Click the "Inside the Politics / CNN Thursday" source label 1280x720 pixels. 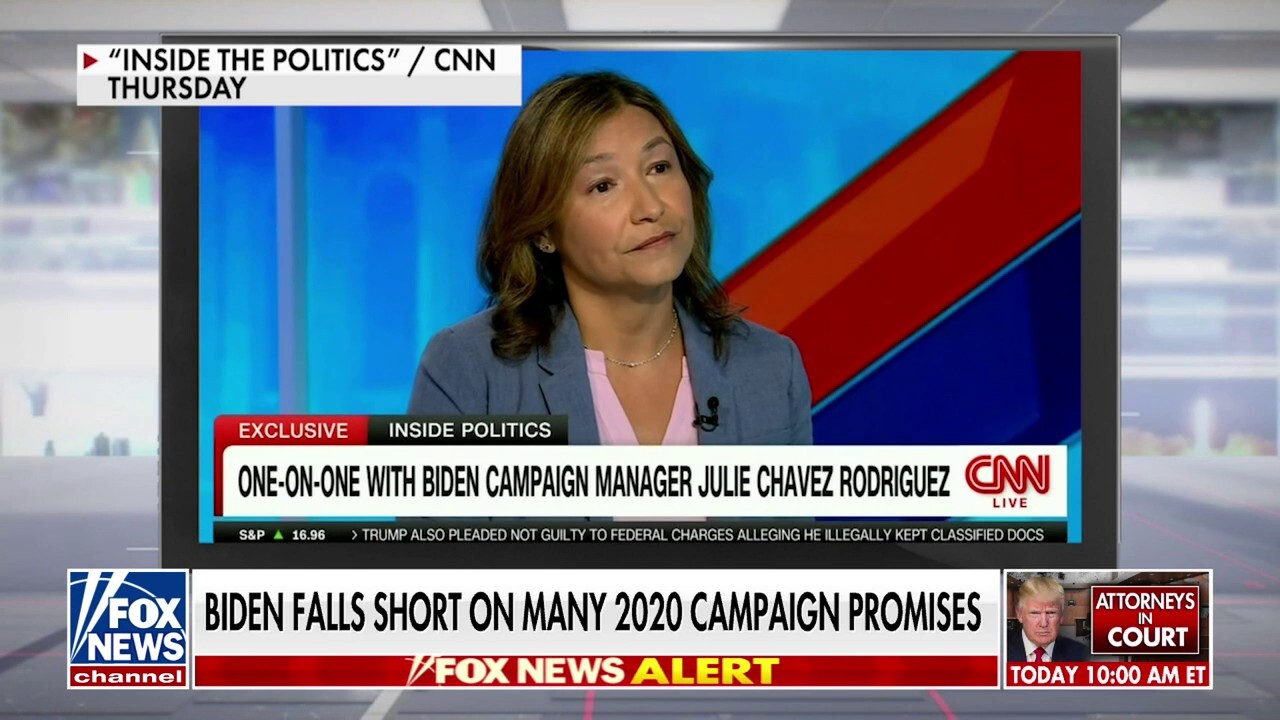pos(299,75)
